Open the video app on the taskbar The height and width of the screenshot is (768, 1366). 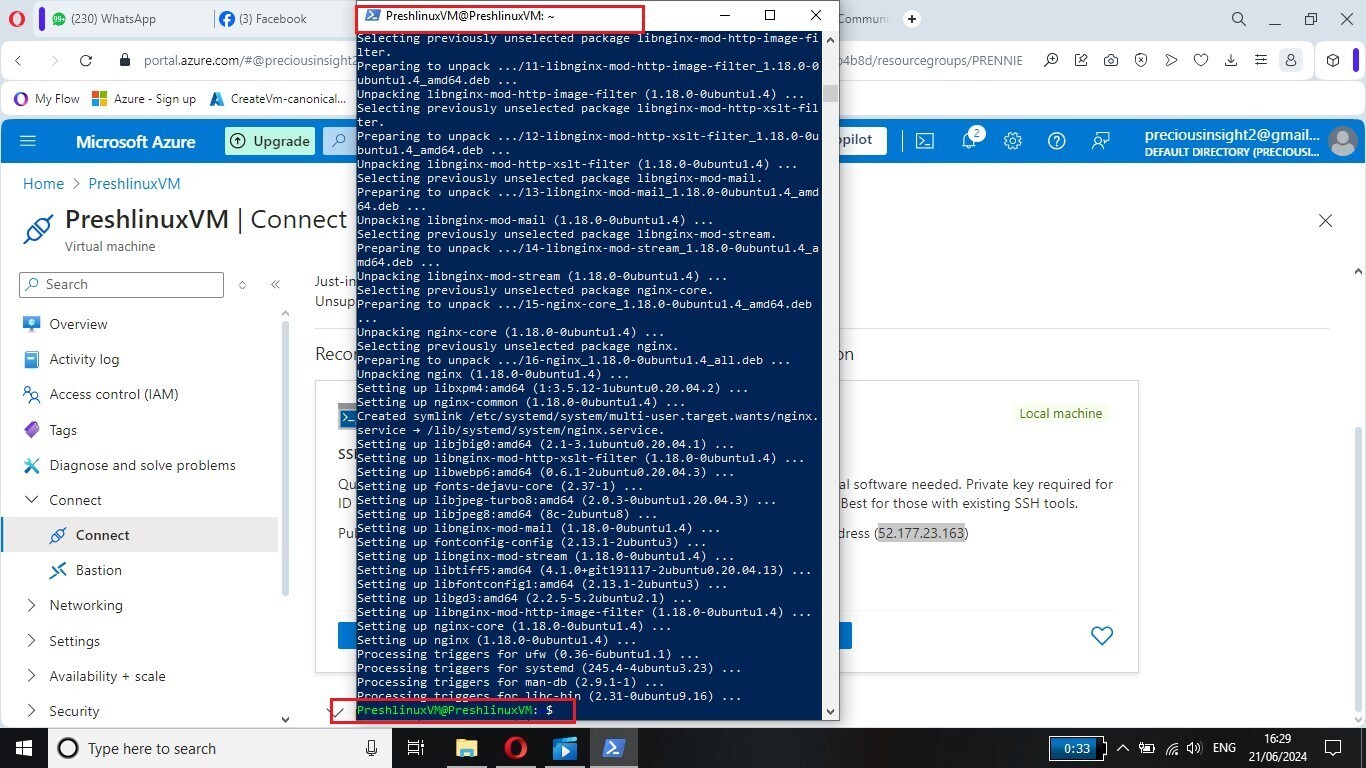point(564,748)
